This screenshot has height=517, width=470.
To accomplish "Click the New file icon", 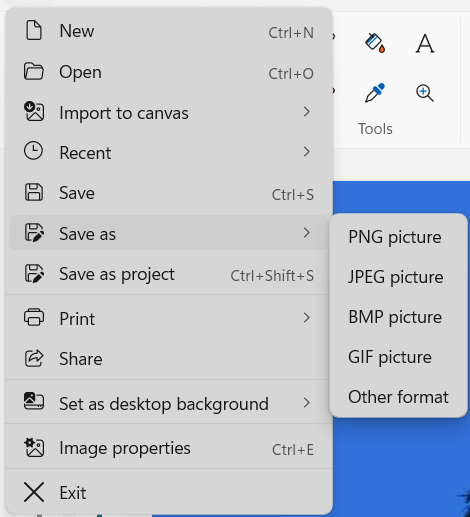I will (34, 30).
